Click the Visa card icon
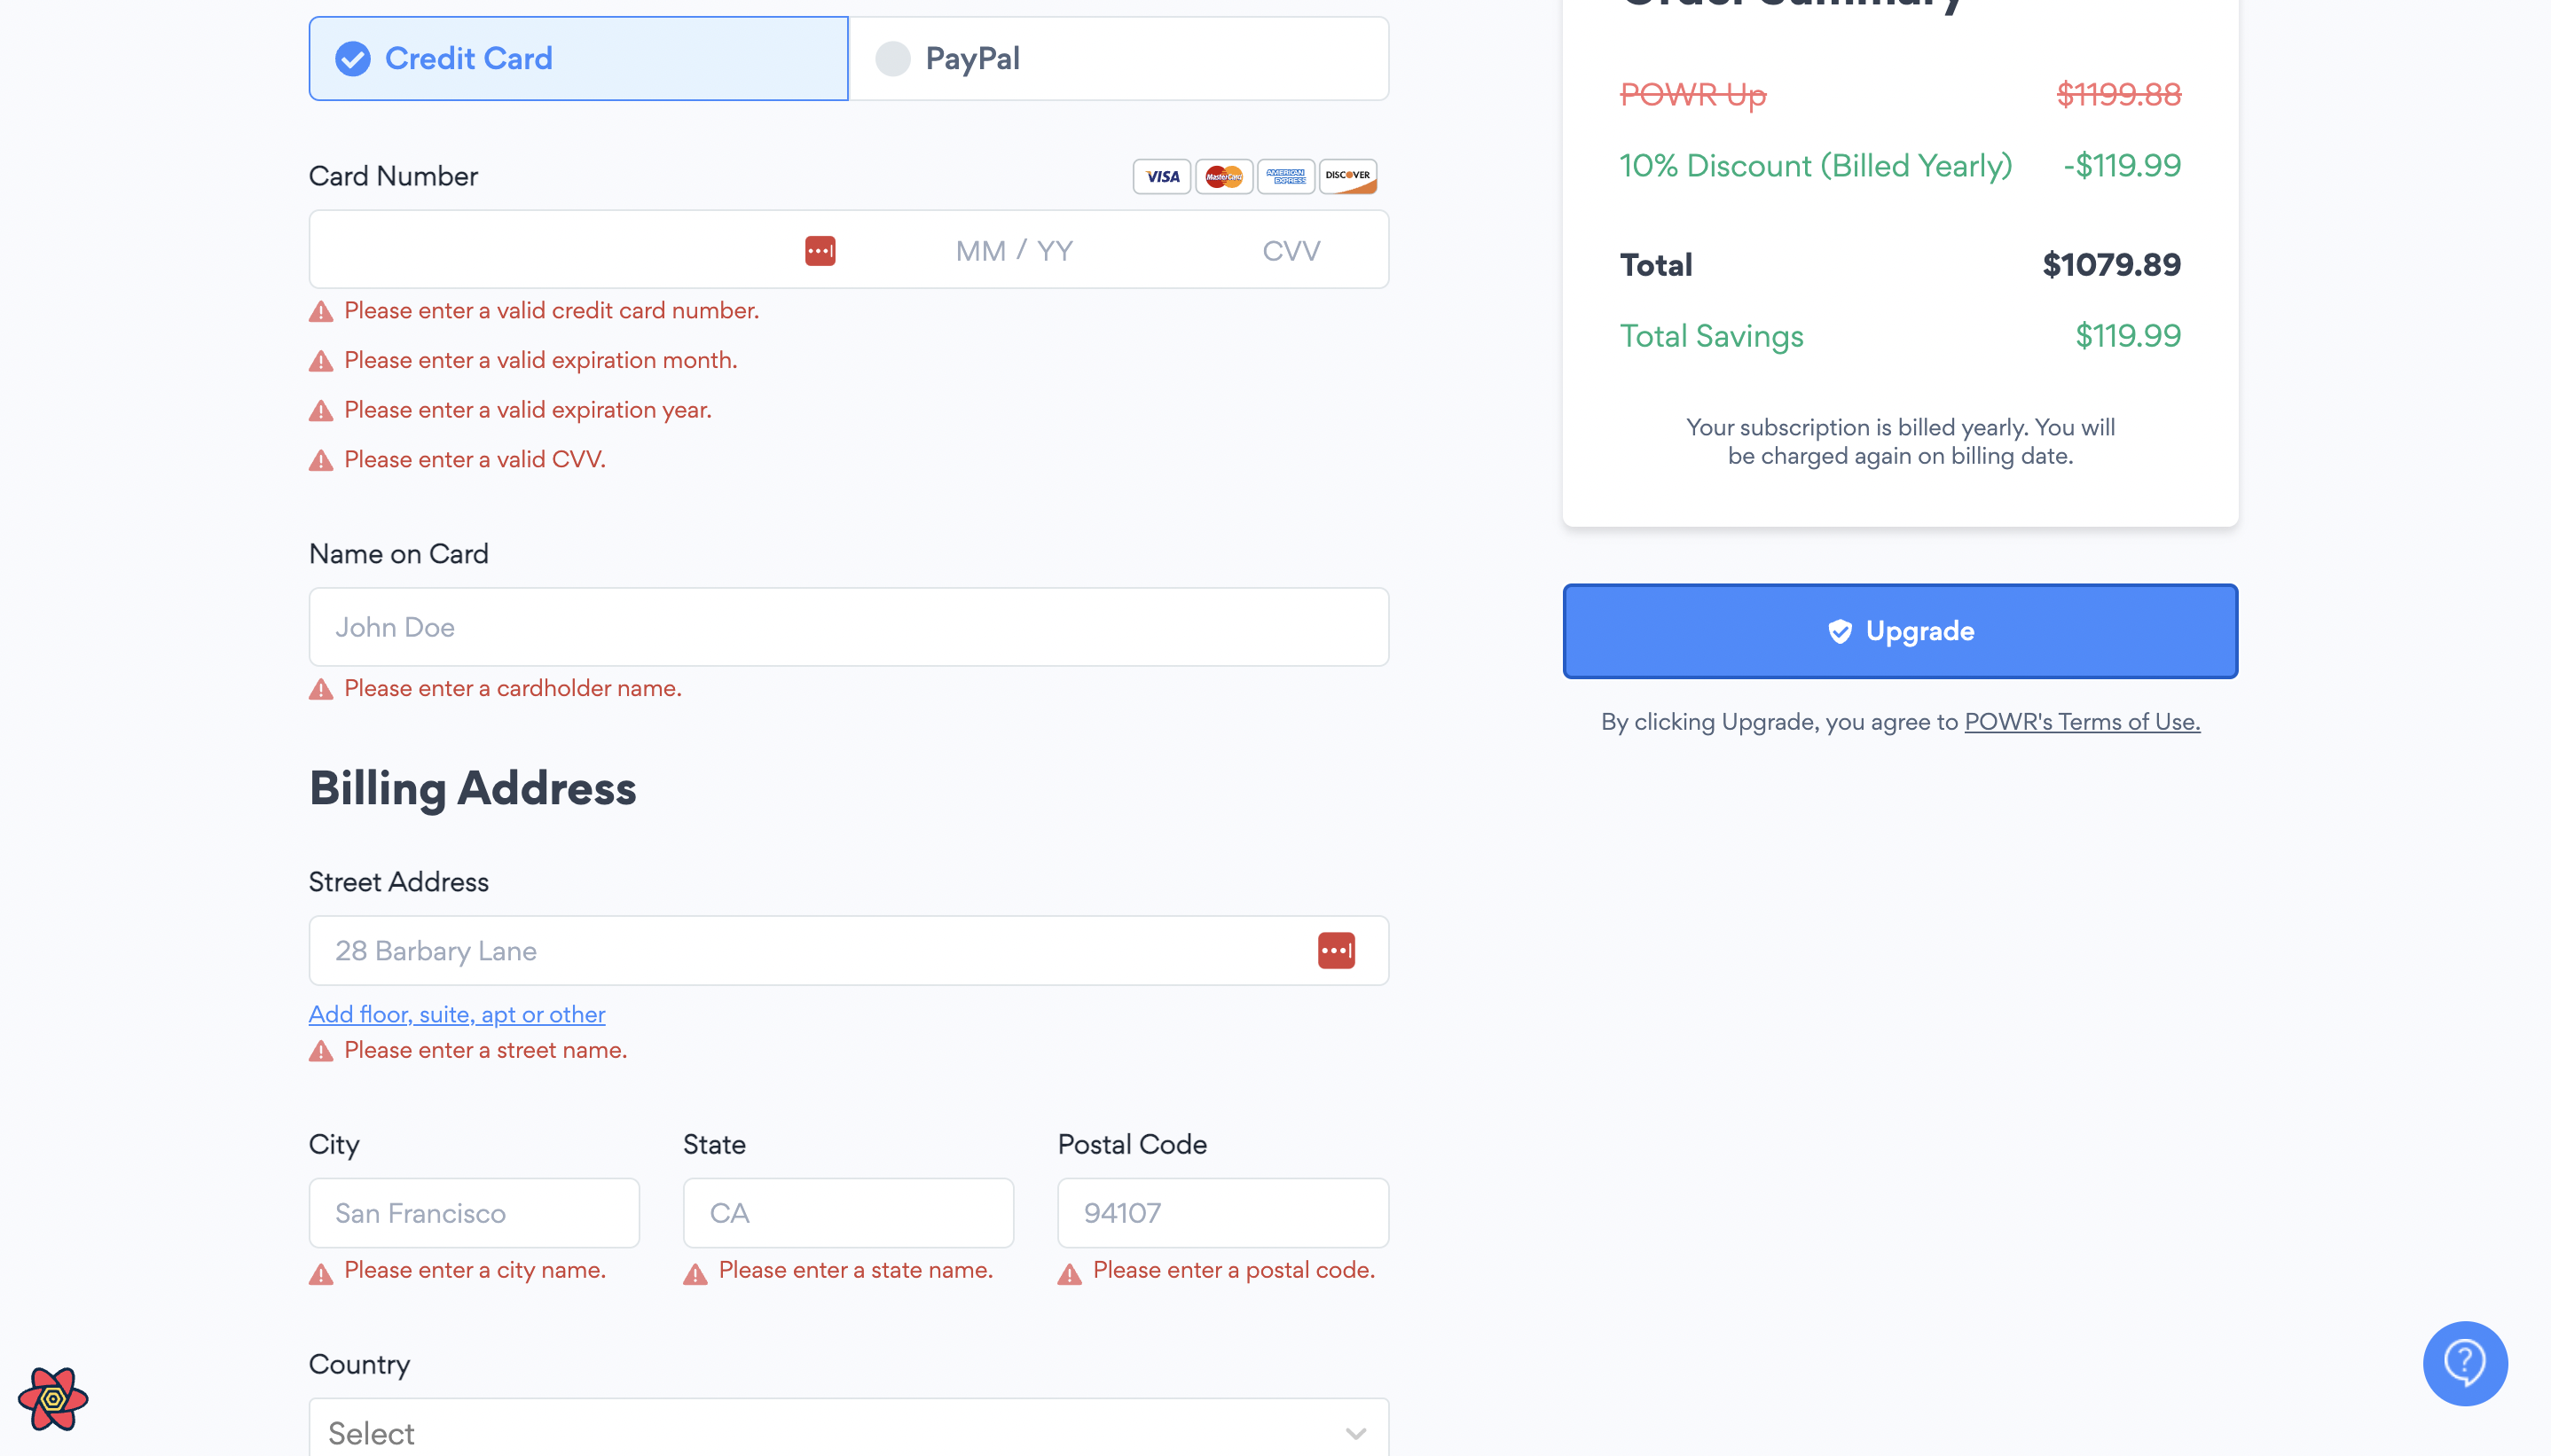The width and height of the screenshot is (2551, 1456). 1161,176
